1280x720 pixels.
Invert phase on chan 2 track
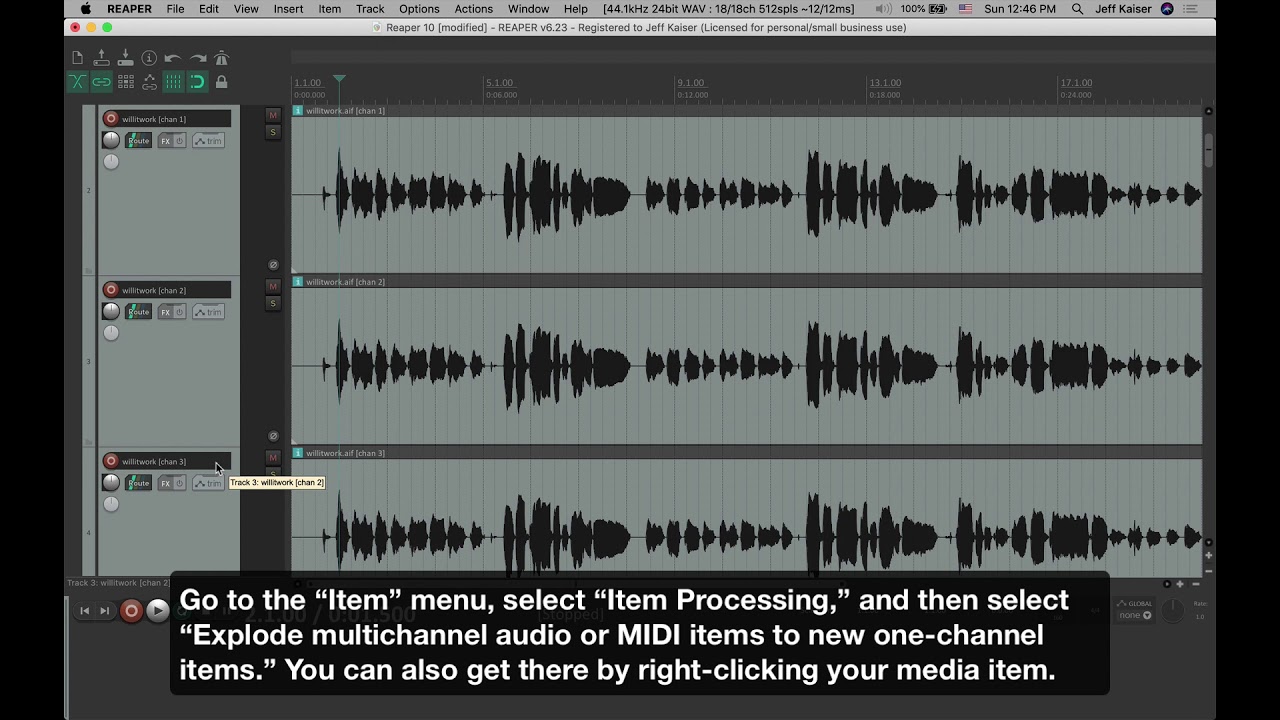tap(273, 436)
